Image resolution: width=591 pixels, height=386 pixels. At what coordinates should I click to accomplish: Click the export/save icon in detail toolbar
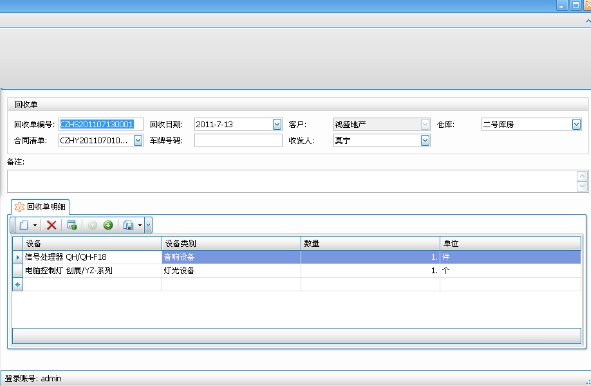pyautogui.click(x=128, y=225)
